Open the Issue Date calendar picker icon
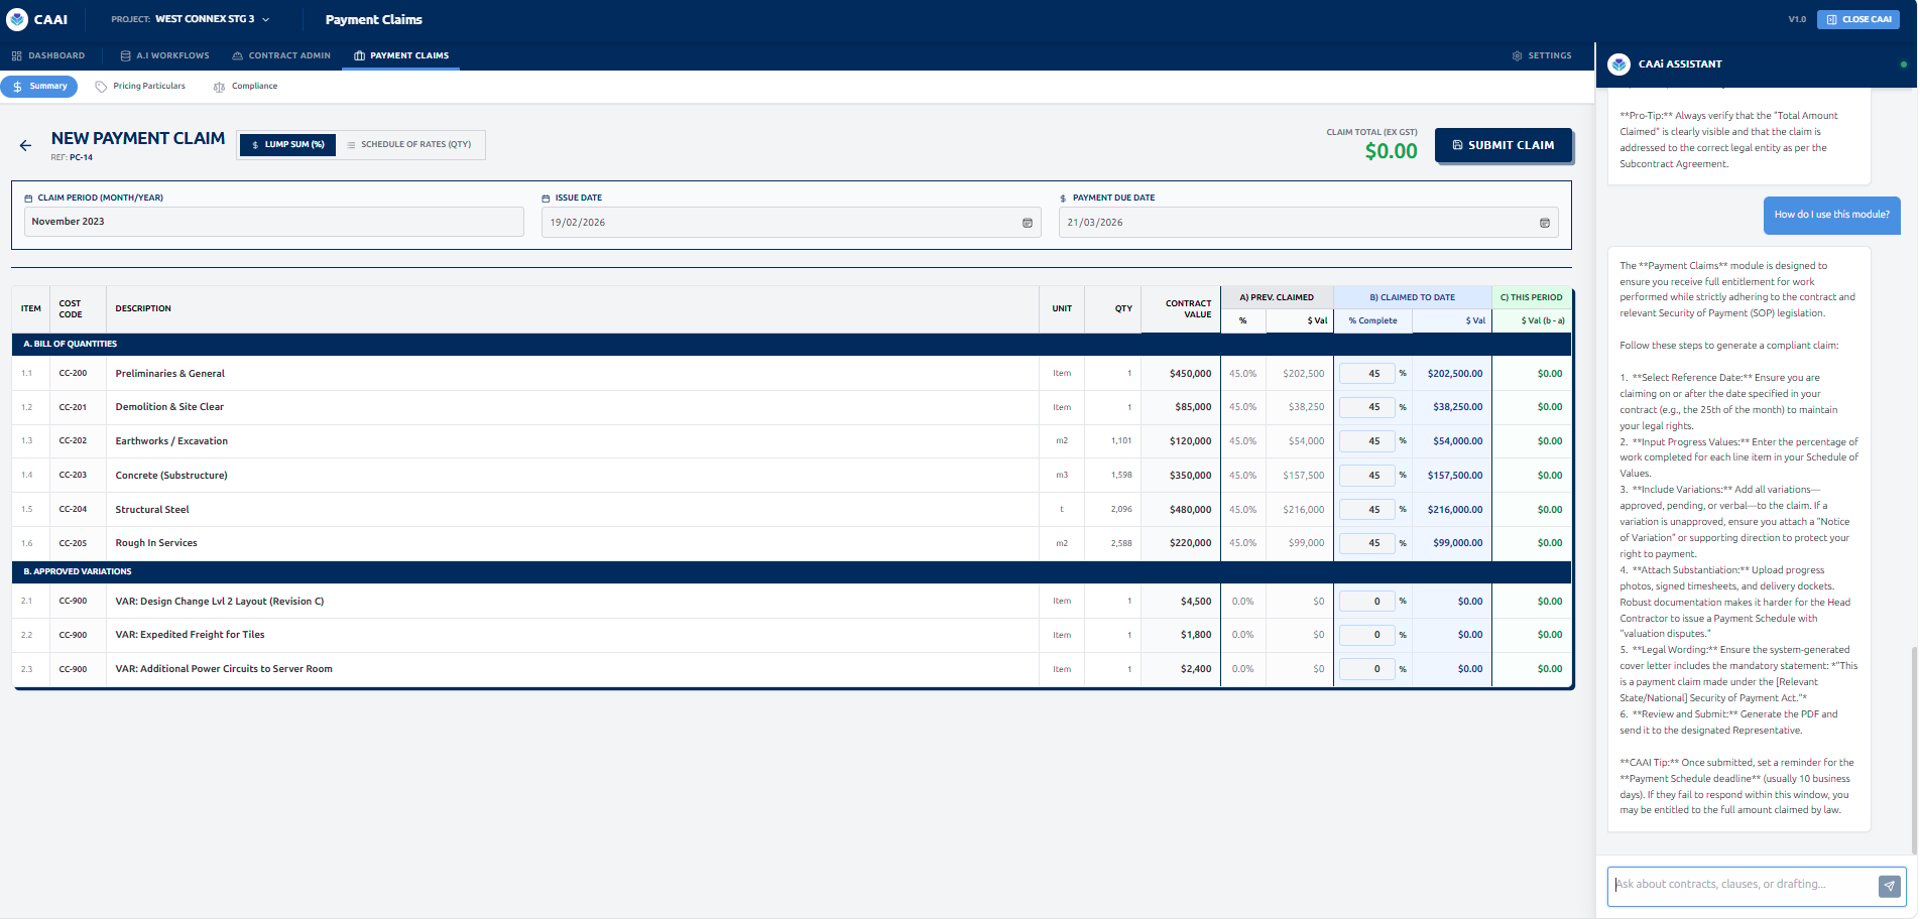The width and height of the screenshot is (1920, 919). (1027, 223)
